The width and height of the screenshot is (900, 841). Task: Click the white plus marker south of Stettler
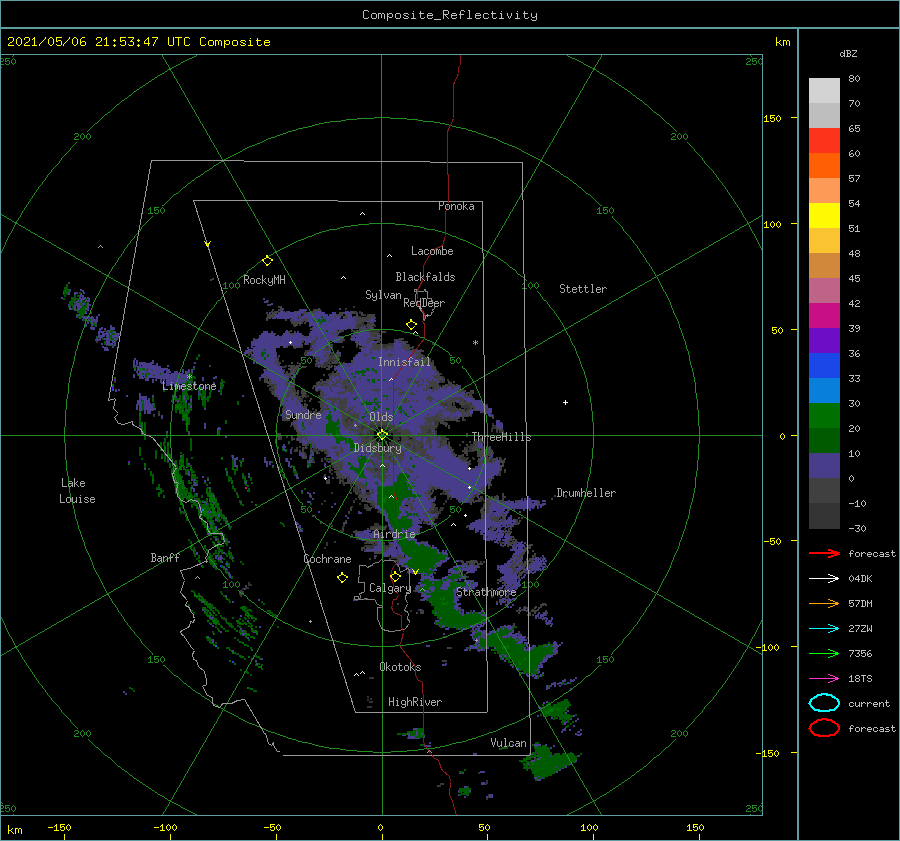(x=565, y=402)
